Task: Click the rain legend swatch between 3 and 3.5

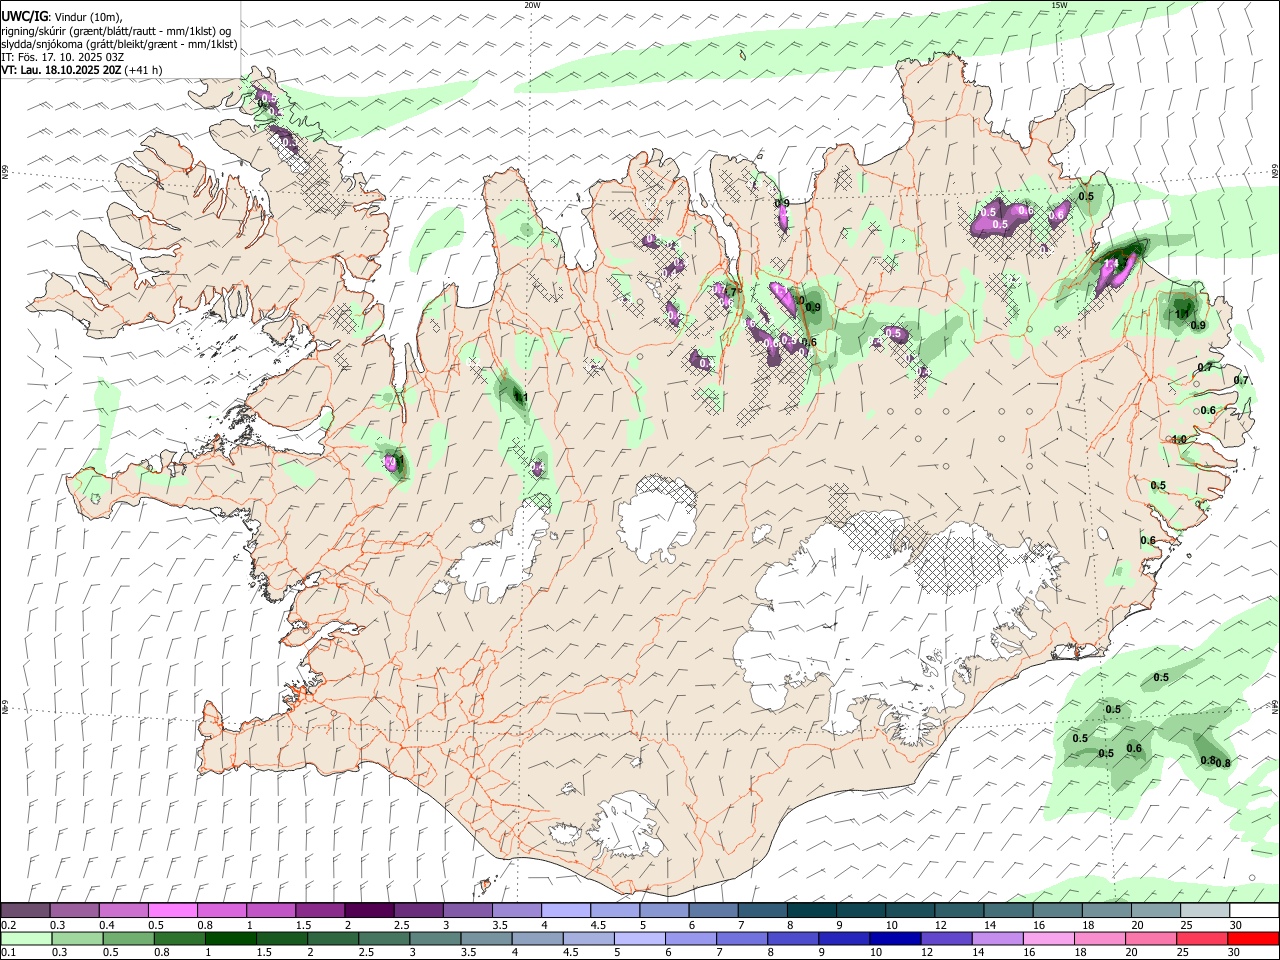Action: pos(434,939)
